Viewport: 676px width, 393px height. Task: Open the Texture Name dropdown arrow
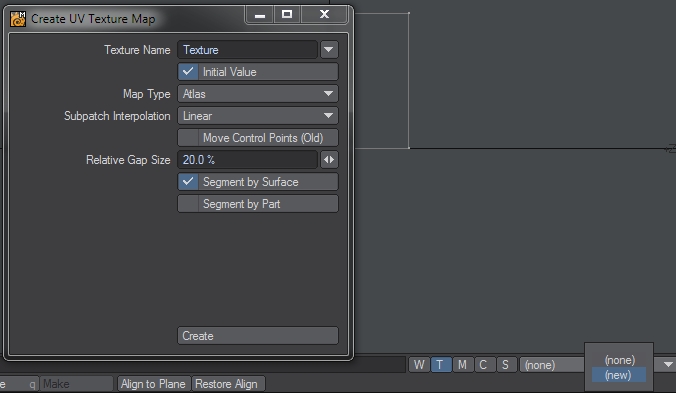(x=329, y=50)
